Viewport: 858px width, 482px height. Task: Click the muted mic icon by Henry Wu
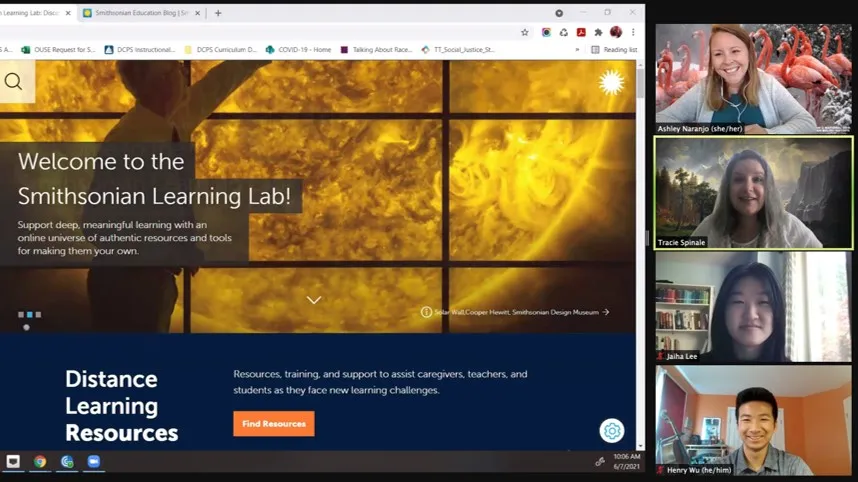point(661,470)
